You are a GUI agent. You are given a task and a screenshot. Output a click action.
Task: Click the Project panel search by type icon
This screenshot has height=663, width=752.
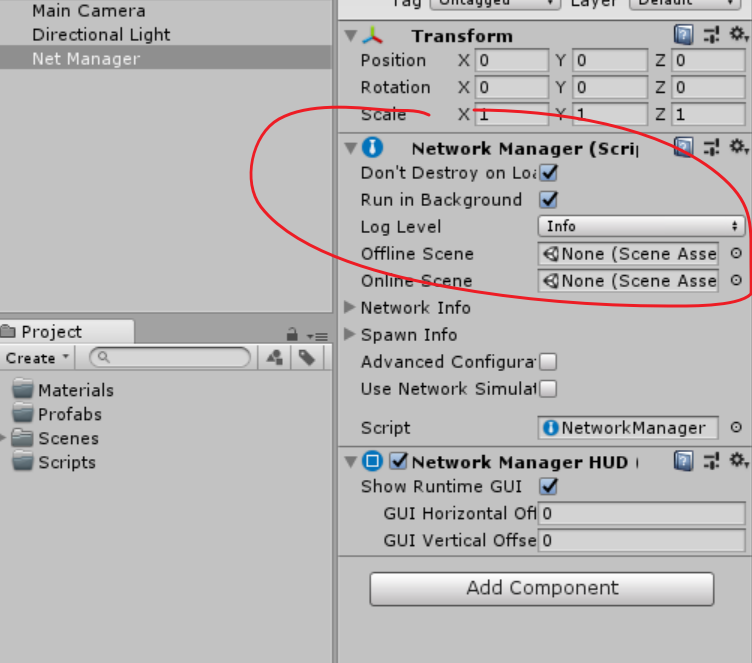click(x=274, y=357)
